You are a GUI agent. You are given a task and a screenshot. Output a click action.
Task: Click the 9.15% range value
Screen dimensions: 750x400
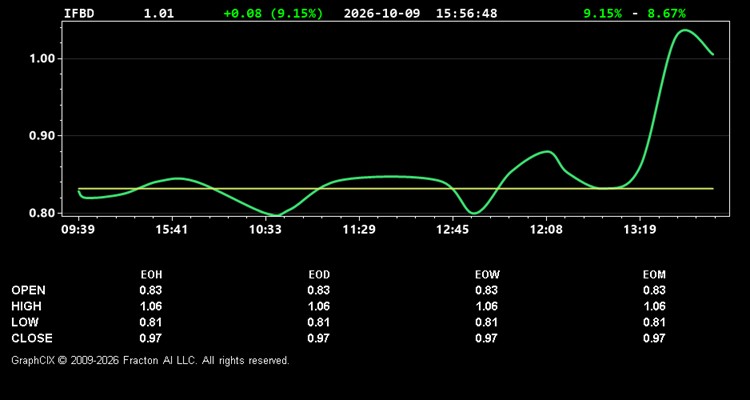coord(602,13)
